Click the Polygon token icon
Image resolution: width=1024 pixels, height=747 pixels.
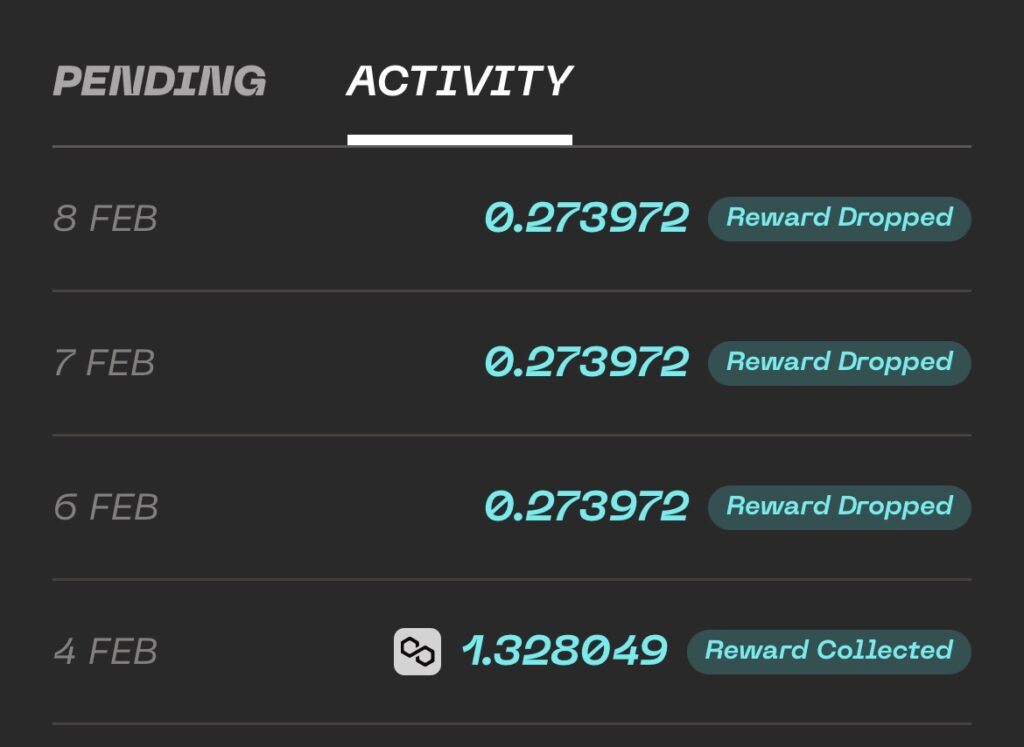pyautogui.click(x=417, y=651)
